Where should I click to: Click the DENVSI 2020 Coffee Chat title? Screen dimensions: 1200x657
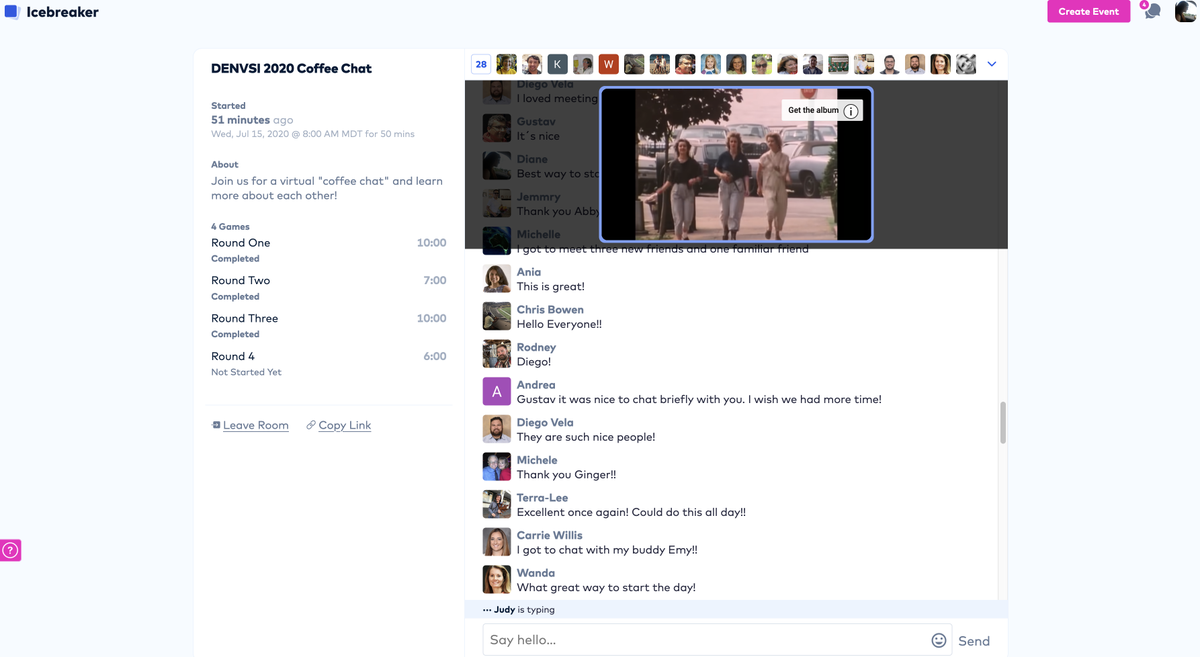pyautogui.click(x=291, y=69)
